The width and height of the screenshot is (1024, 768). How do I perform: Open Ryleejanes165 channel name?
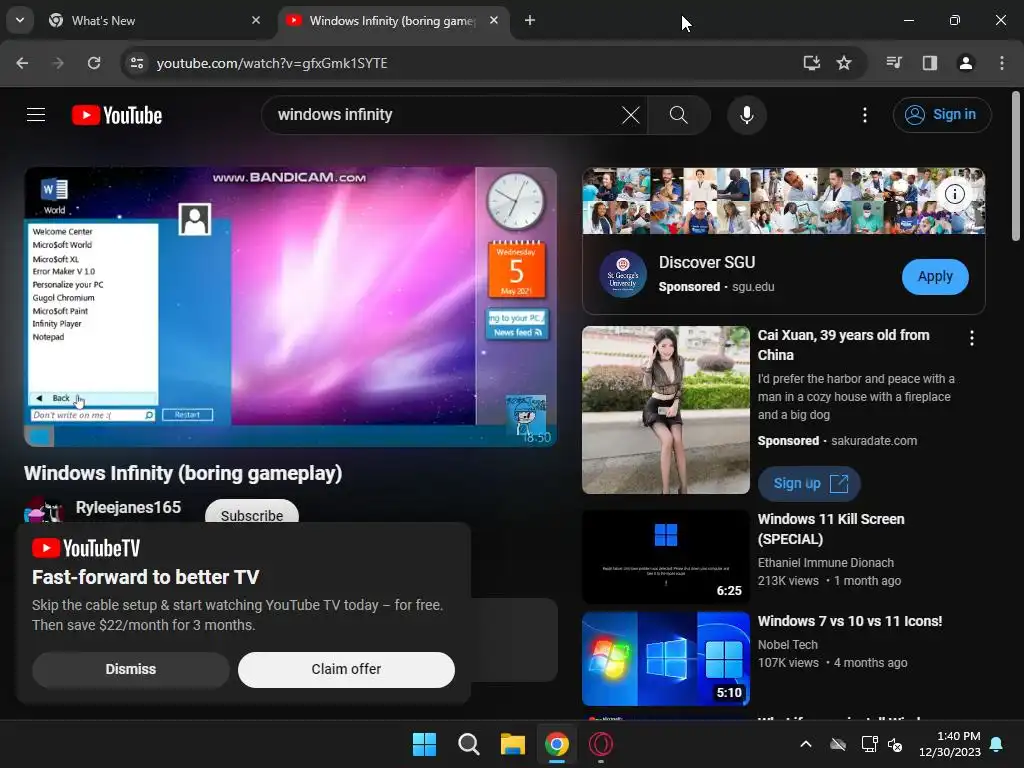(x=129, y=507)
